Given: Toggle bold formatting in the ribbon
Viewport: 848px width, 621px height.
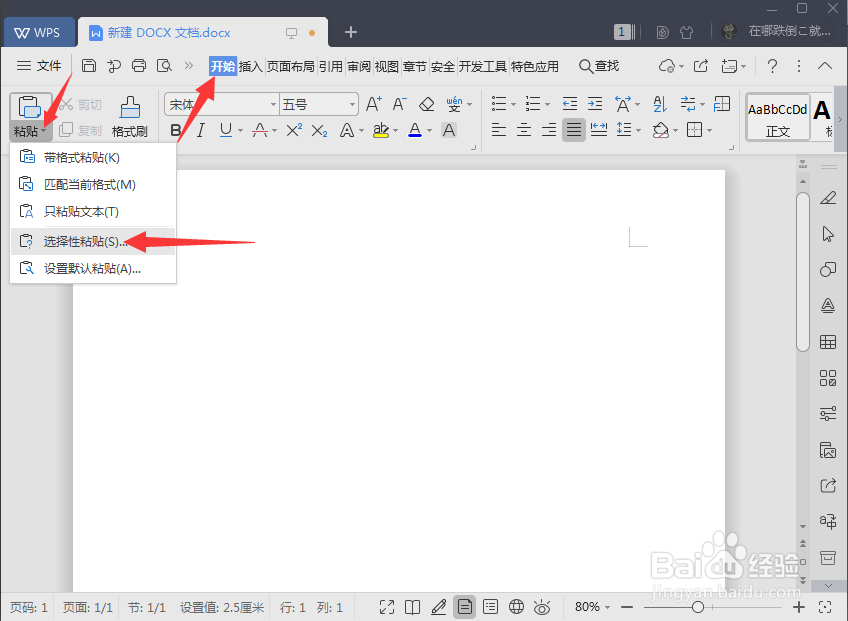Looking at the screenshot, I should click(x=175, y=129).
